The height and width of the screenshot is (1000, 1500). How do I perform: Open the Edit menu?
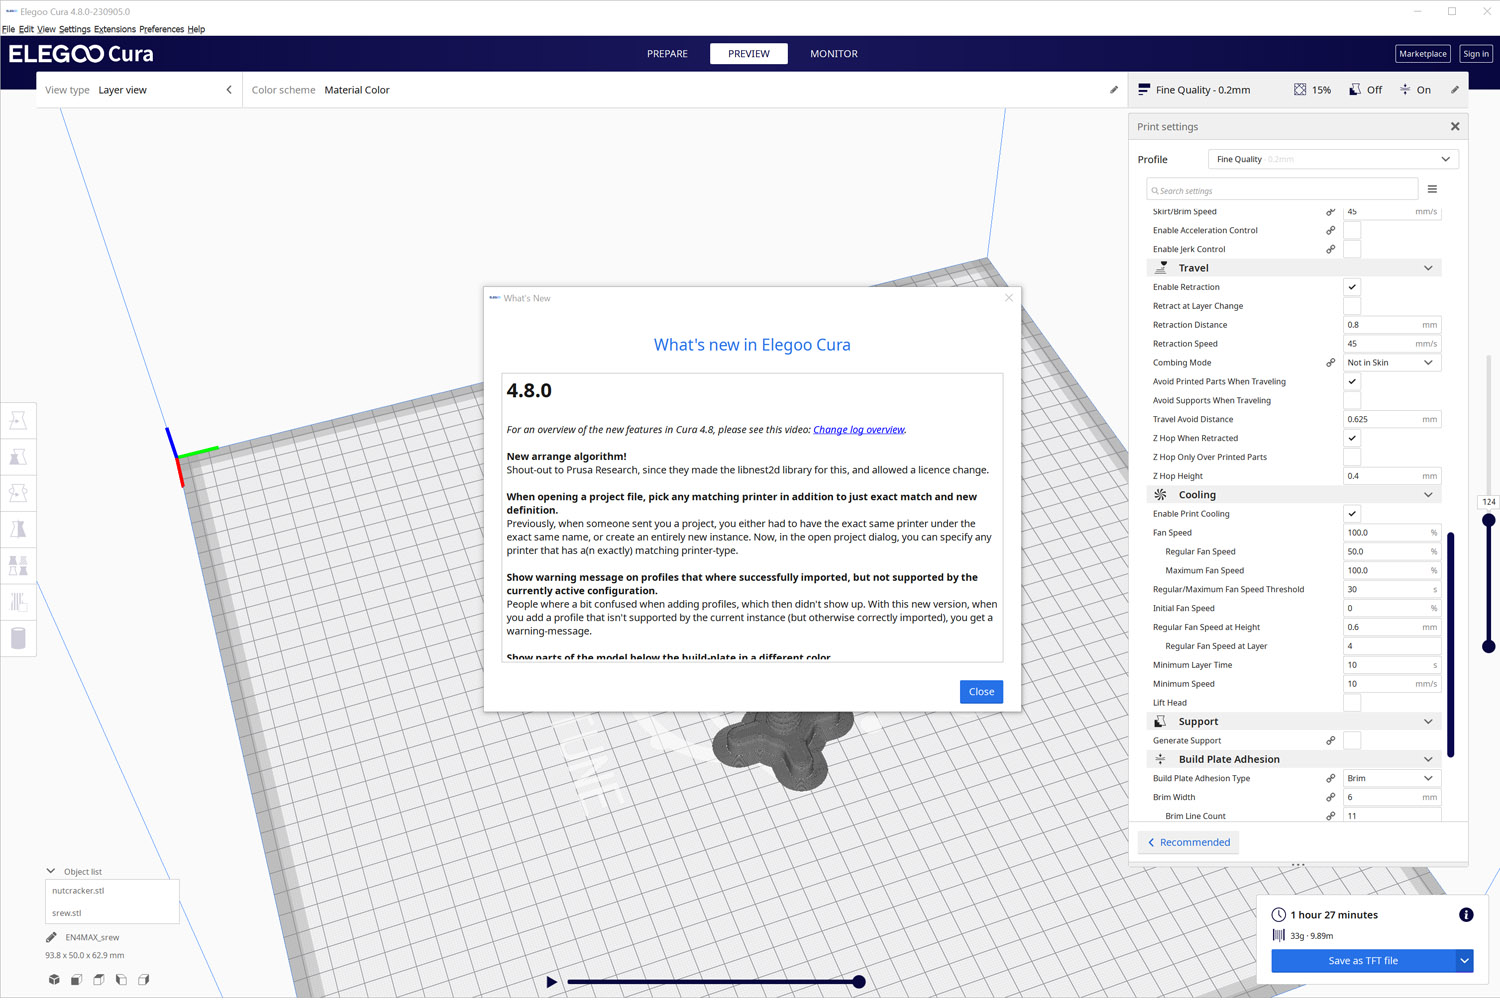[x=26, y=29]
